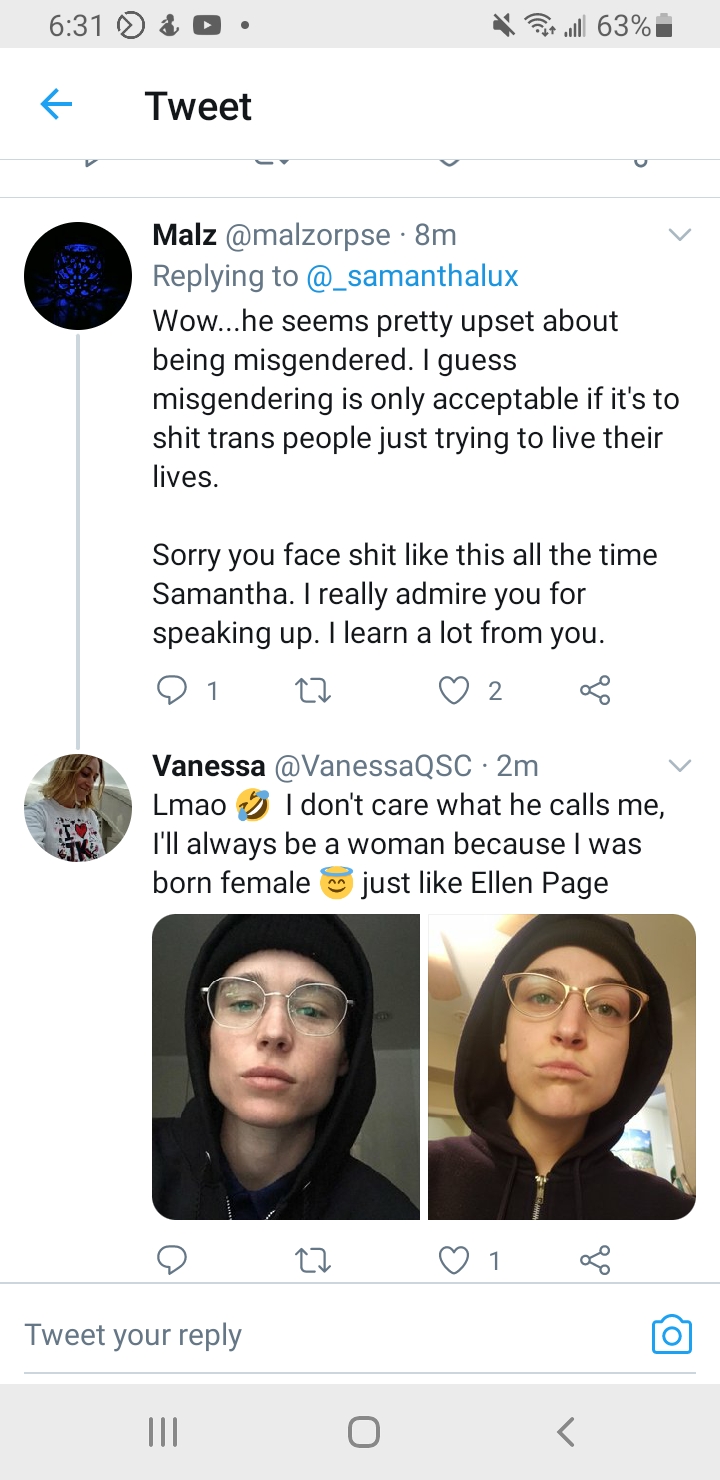
Task: View the right attached selfie photo
Action: 562,1067
